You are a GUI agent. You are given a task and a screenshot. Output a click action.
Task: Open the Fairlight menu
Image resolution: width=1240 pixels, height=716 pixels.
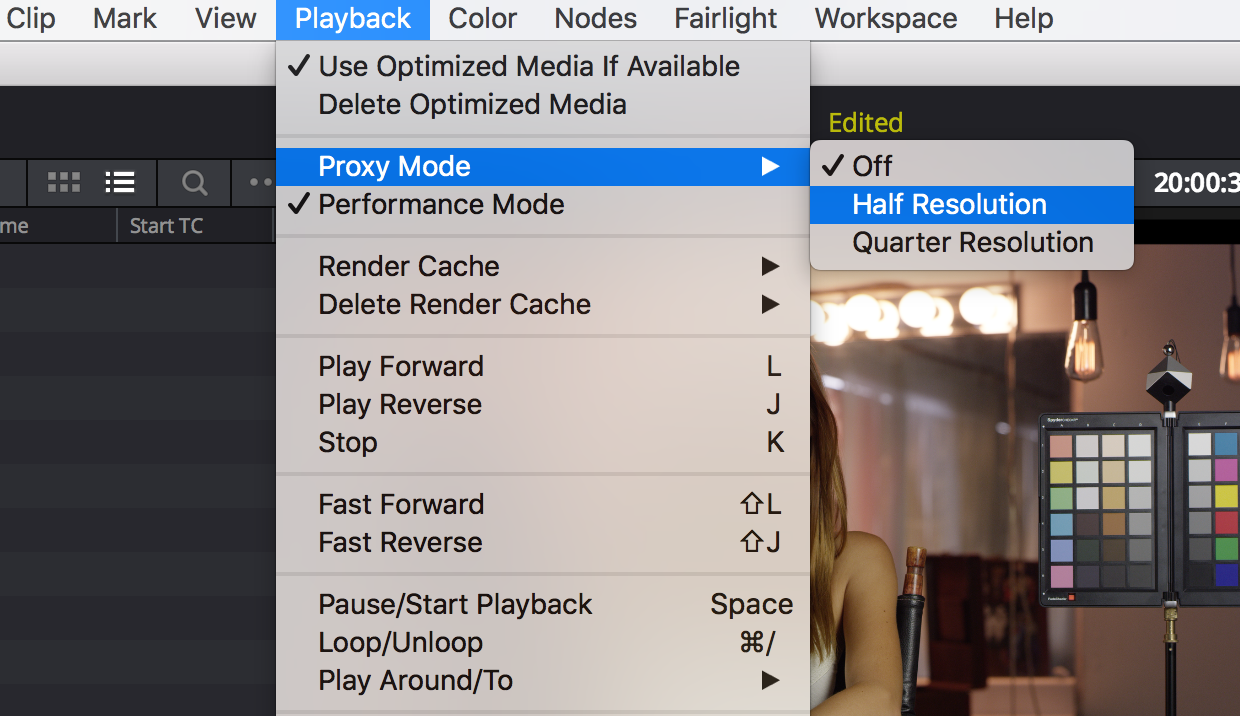[x=726, y=18]
